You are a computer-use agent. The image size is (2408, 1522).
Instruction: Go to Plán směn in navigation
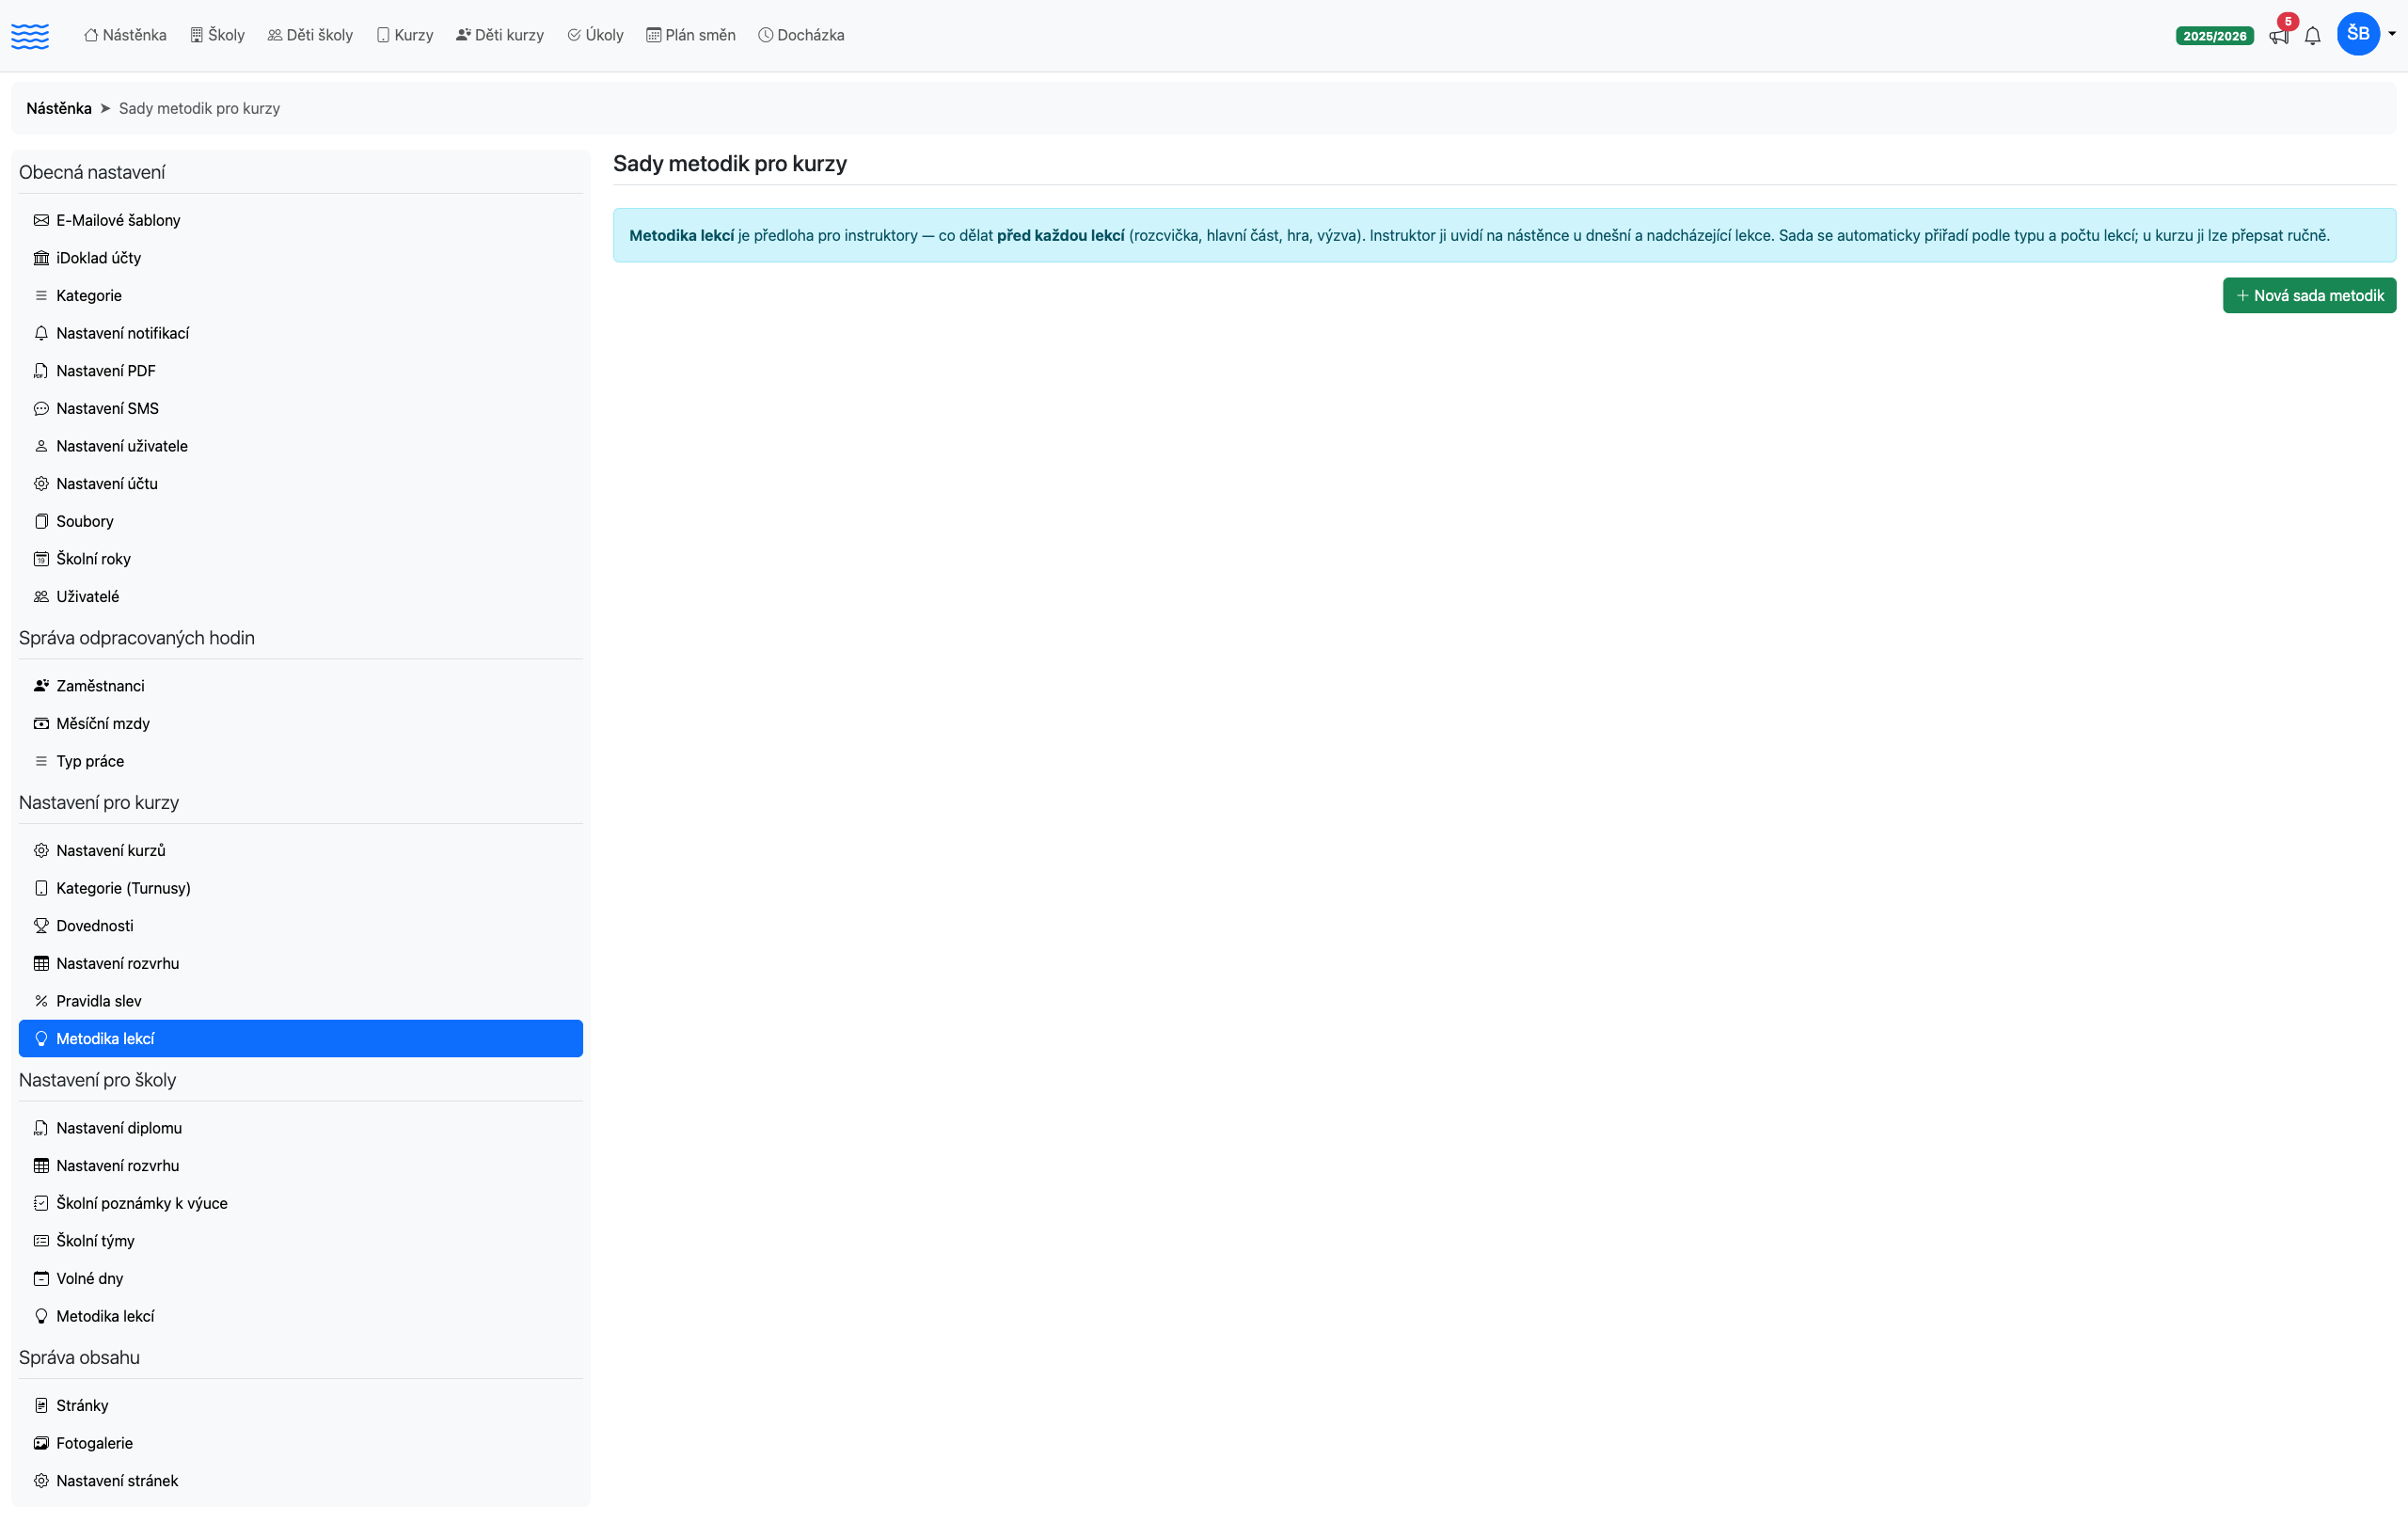pyautogui.click(x=691, y=35)
